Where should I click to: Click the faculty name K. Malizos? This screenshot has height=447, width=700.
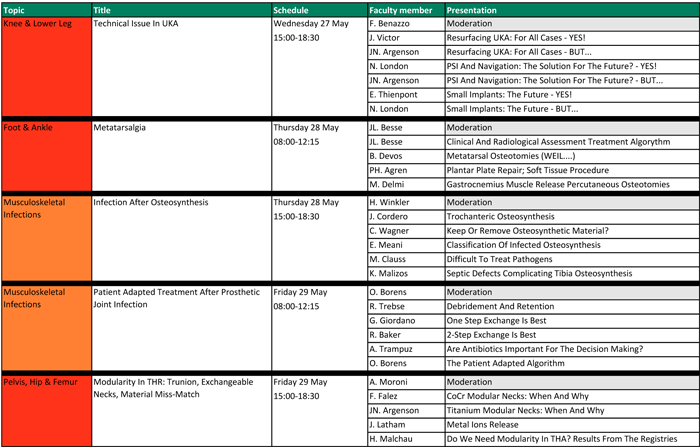[x=388, y=274]
